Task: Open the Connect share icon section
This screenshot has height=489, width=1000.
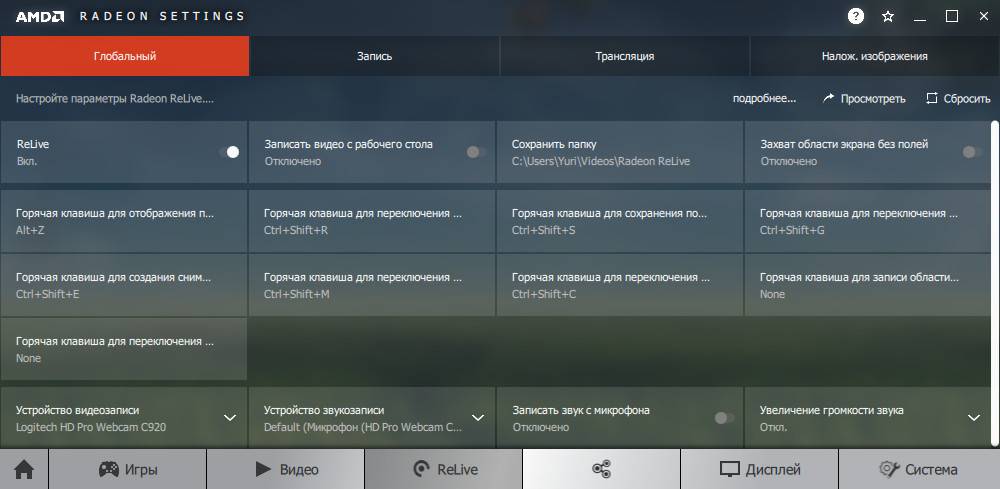Action: pyautogui.click(x=601, y=470)
